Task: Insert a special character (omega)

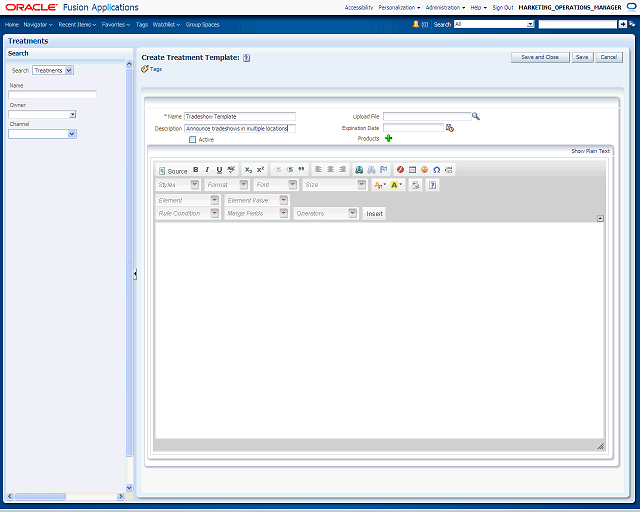Action: tap(437, 169)
